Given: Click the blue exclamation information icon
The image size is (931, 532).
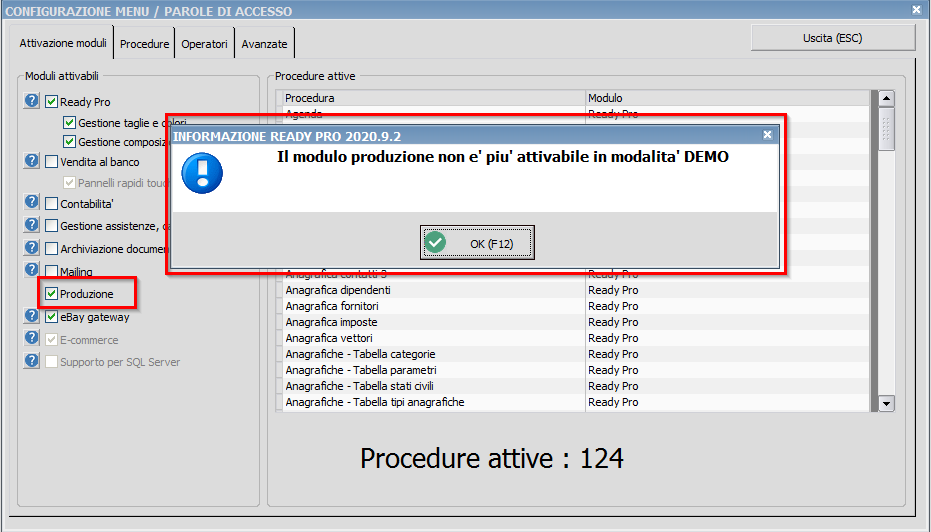Looking at the screenshot, I should (202, 173).
